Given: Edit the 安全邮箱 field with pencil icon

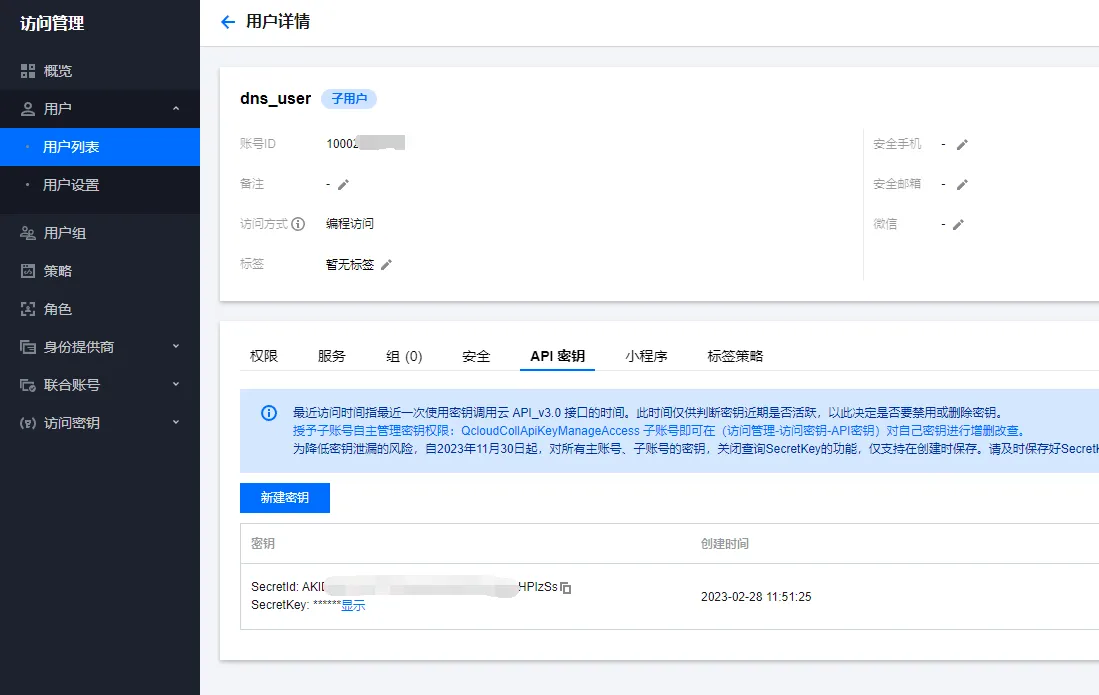Looking at the screenshot, I should coord(962,184).
